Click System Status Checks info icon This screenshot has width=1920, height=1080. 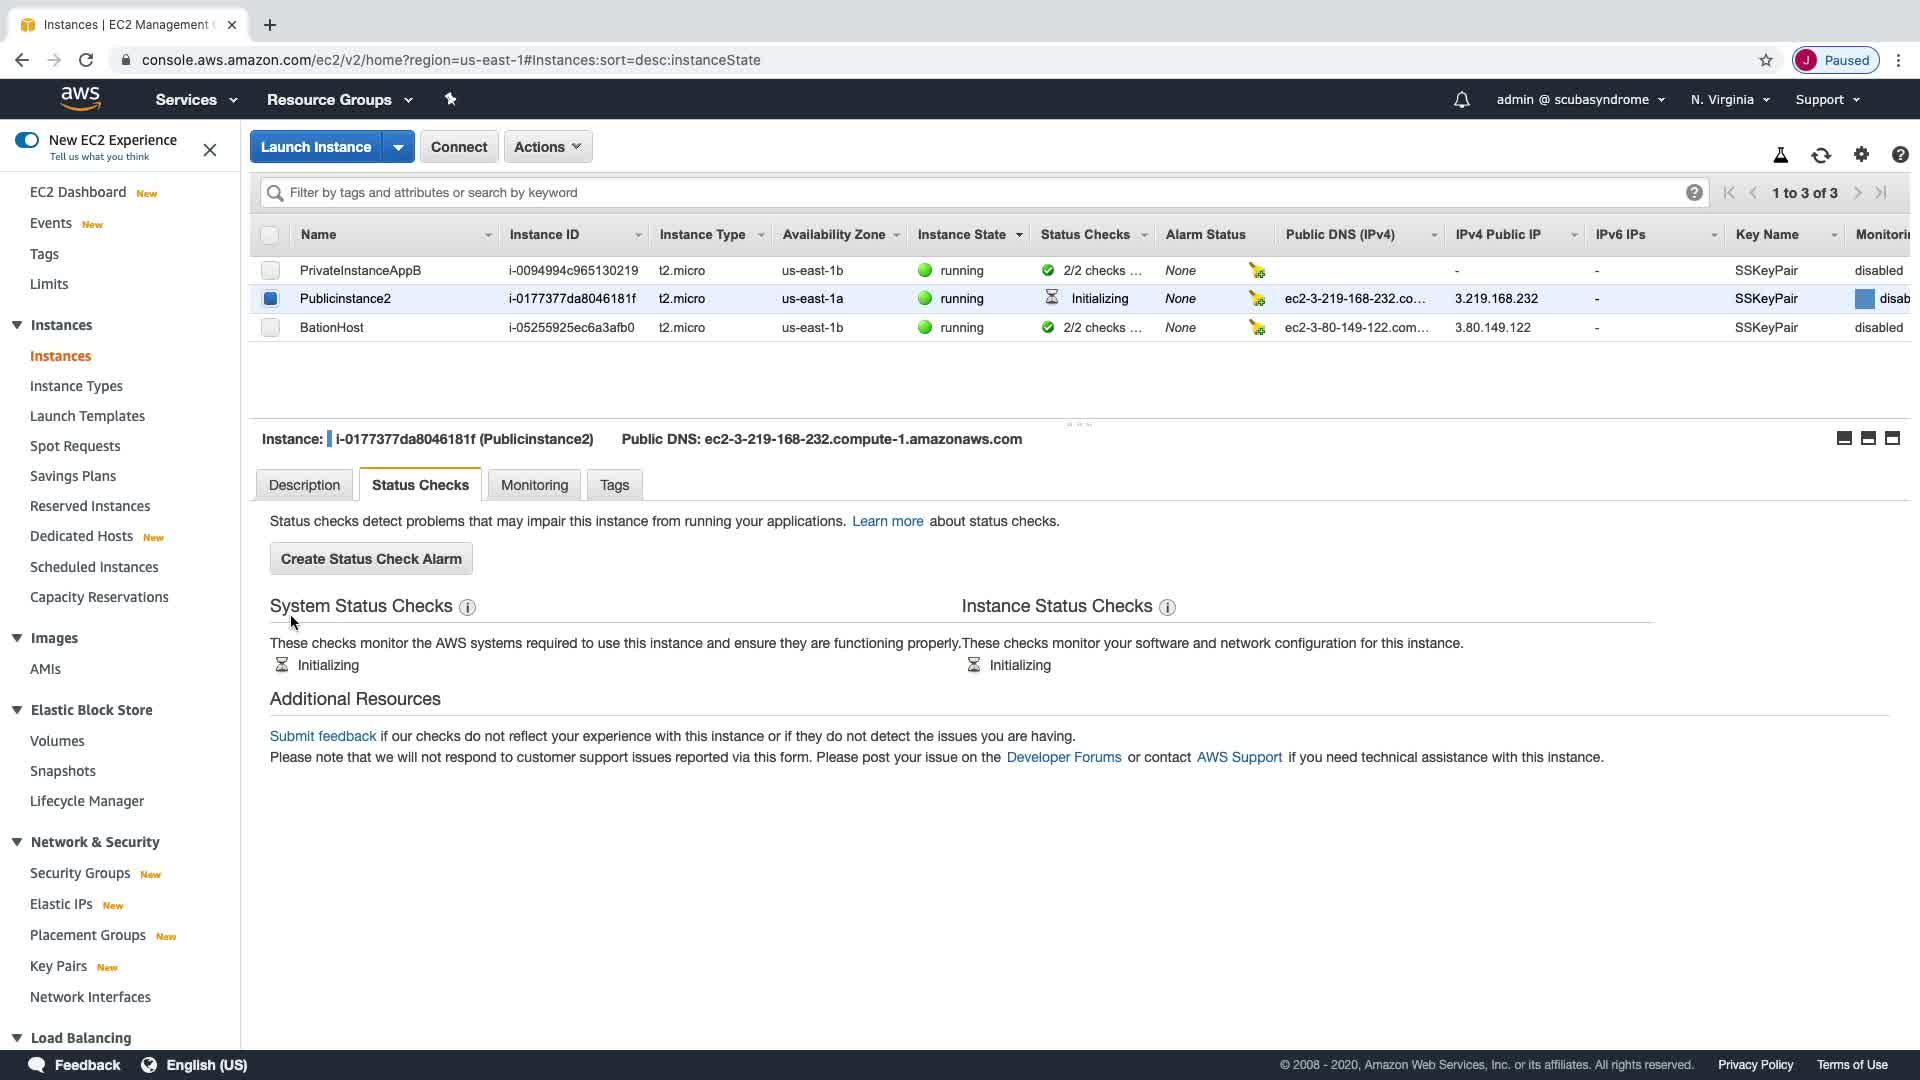click(x=467, y=607)
